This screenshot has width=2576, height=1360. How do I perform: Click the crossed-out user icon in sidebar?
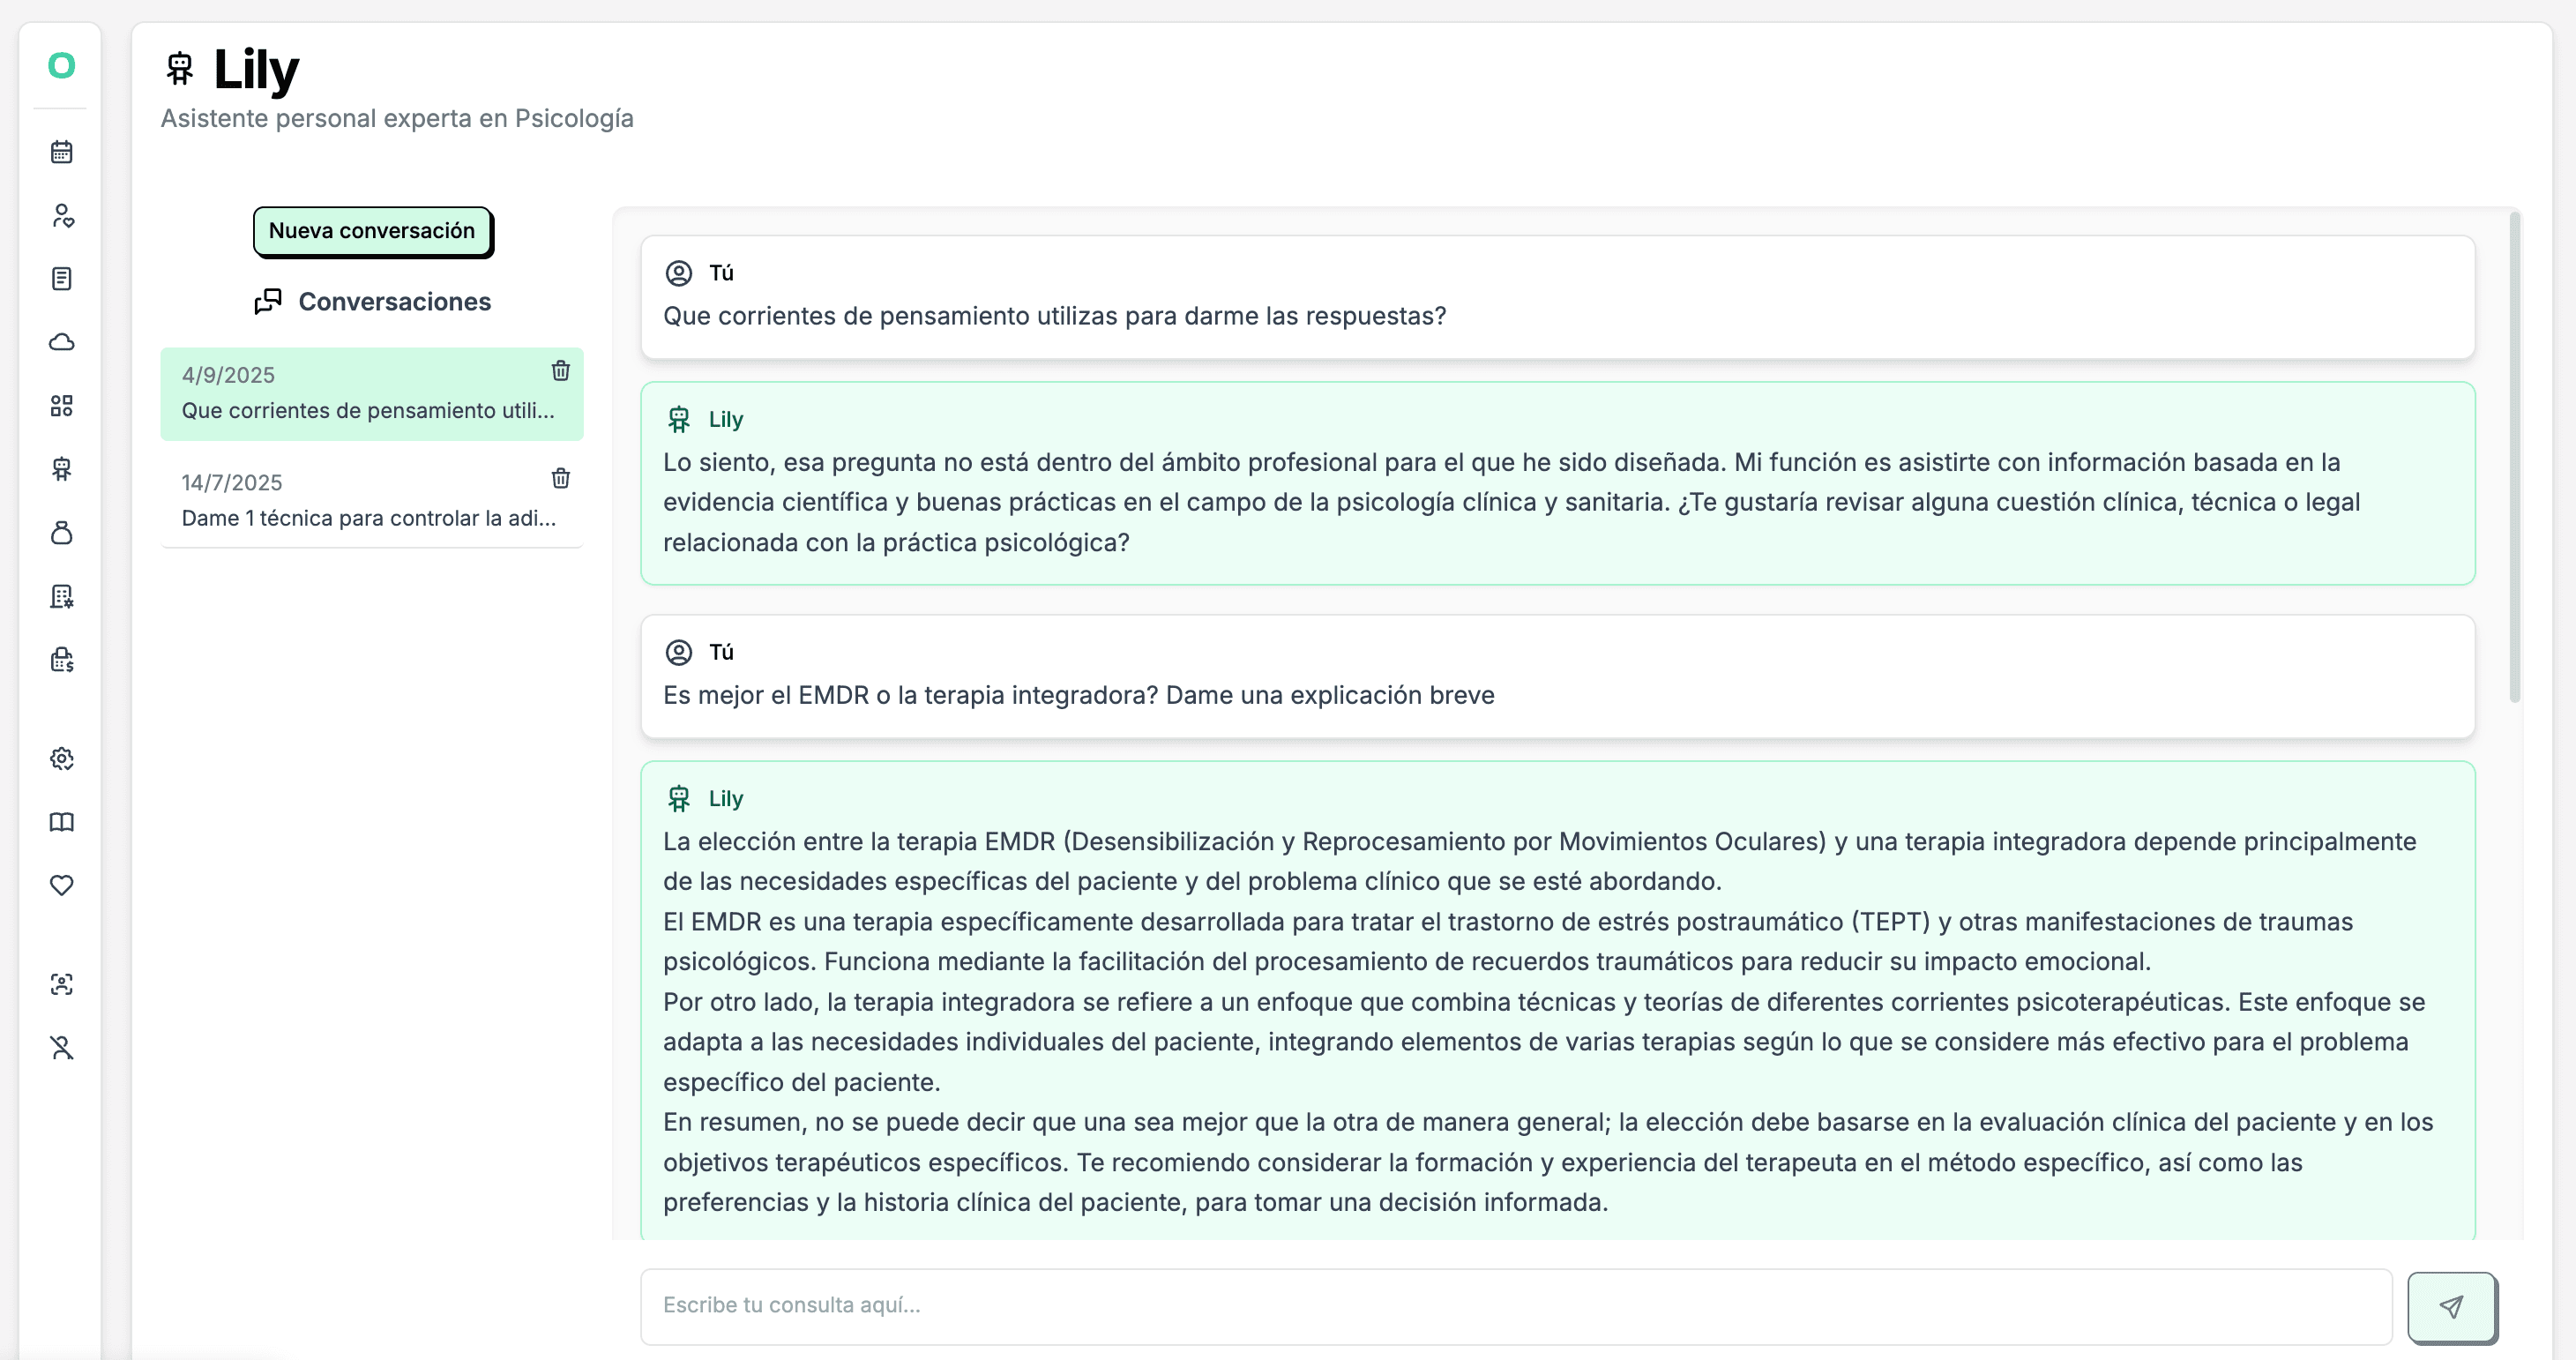pyautogui.click(x=61, y=1047)
